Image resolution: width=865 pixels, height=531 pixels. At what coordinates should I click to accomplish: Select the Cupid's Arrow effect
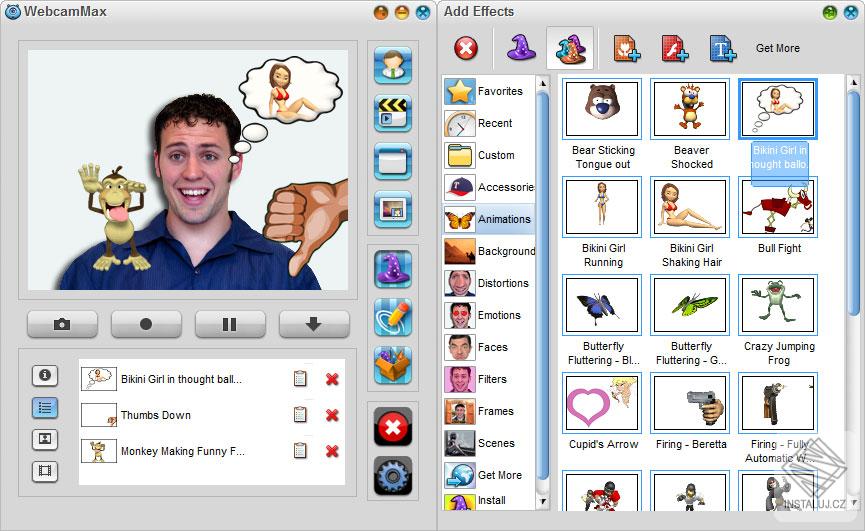pyautogui.click(x=602, y=403)
